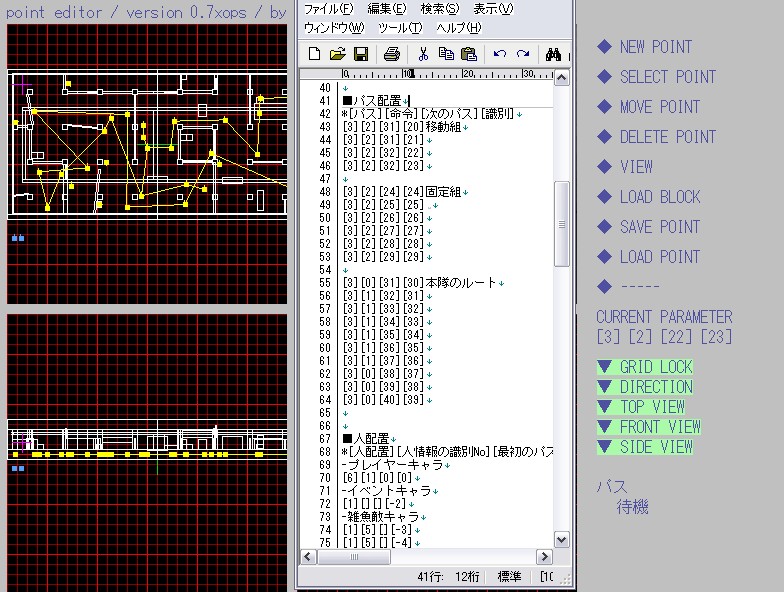Click diamond icon beside DELETE POINT
784x592 pixels.
(x=604, y=136)
